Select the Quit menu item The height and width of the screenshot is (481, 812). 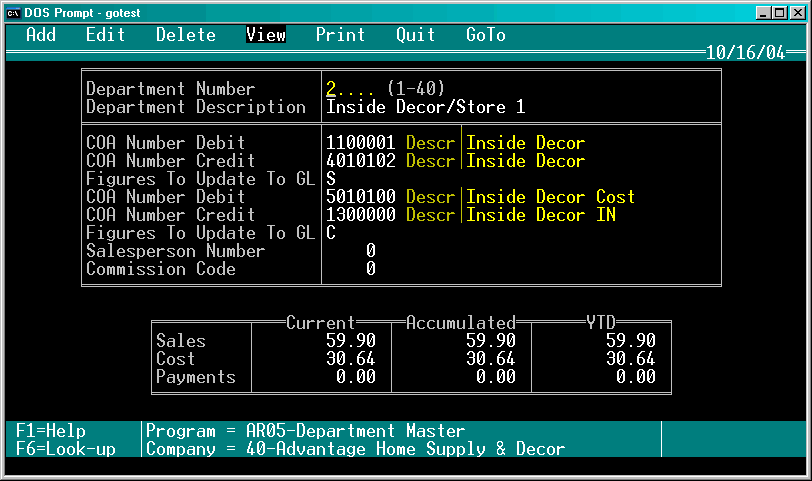(x=416, y=35)
